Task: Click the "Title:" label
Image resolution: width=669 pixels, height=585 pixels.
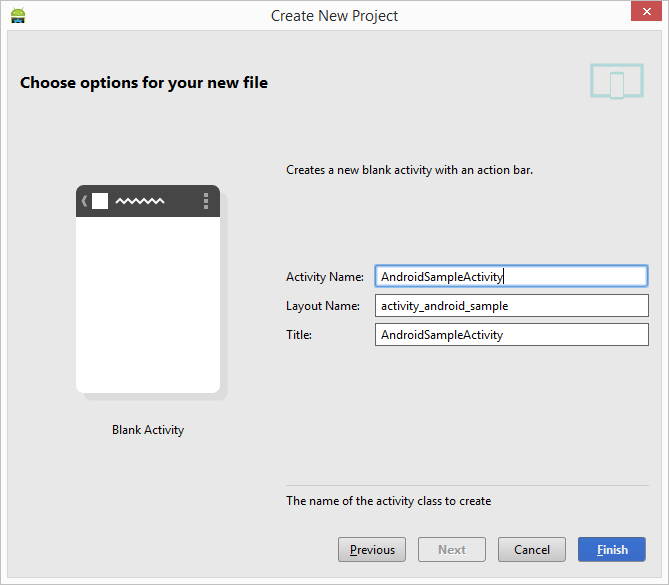Action: [299, 335]
